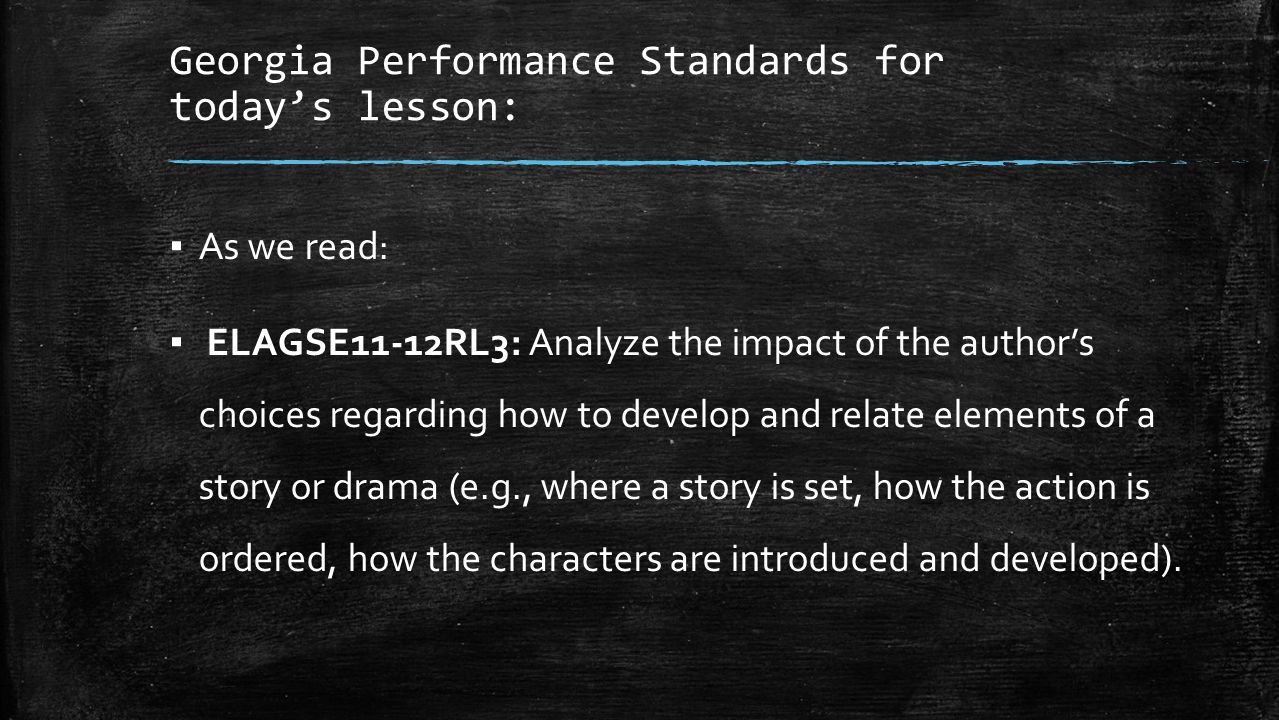Select the 'As we read:' bullet text
1279x720 pixels.
click(x=293, y=246)
